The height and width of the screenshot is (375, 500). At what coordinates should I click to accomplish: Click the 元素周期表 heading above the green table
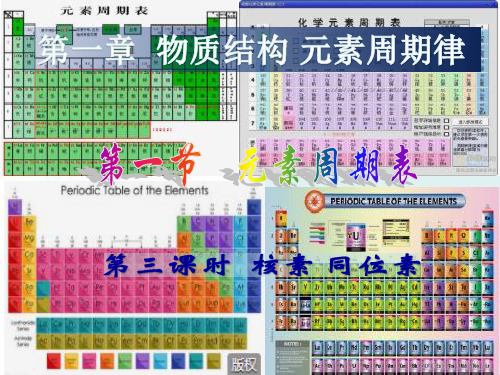coord(104,11)
